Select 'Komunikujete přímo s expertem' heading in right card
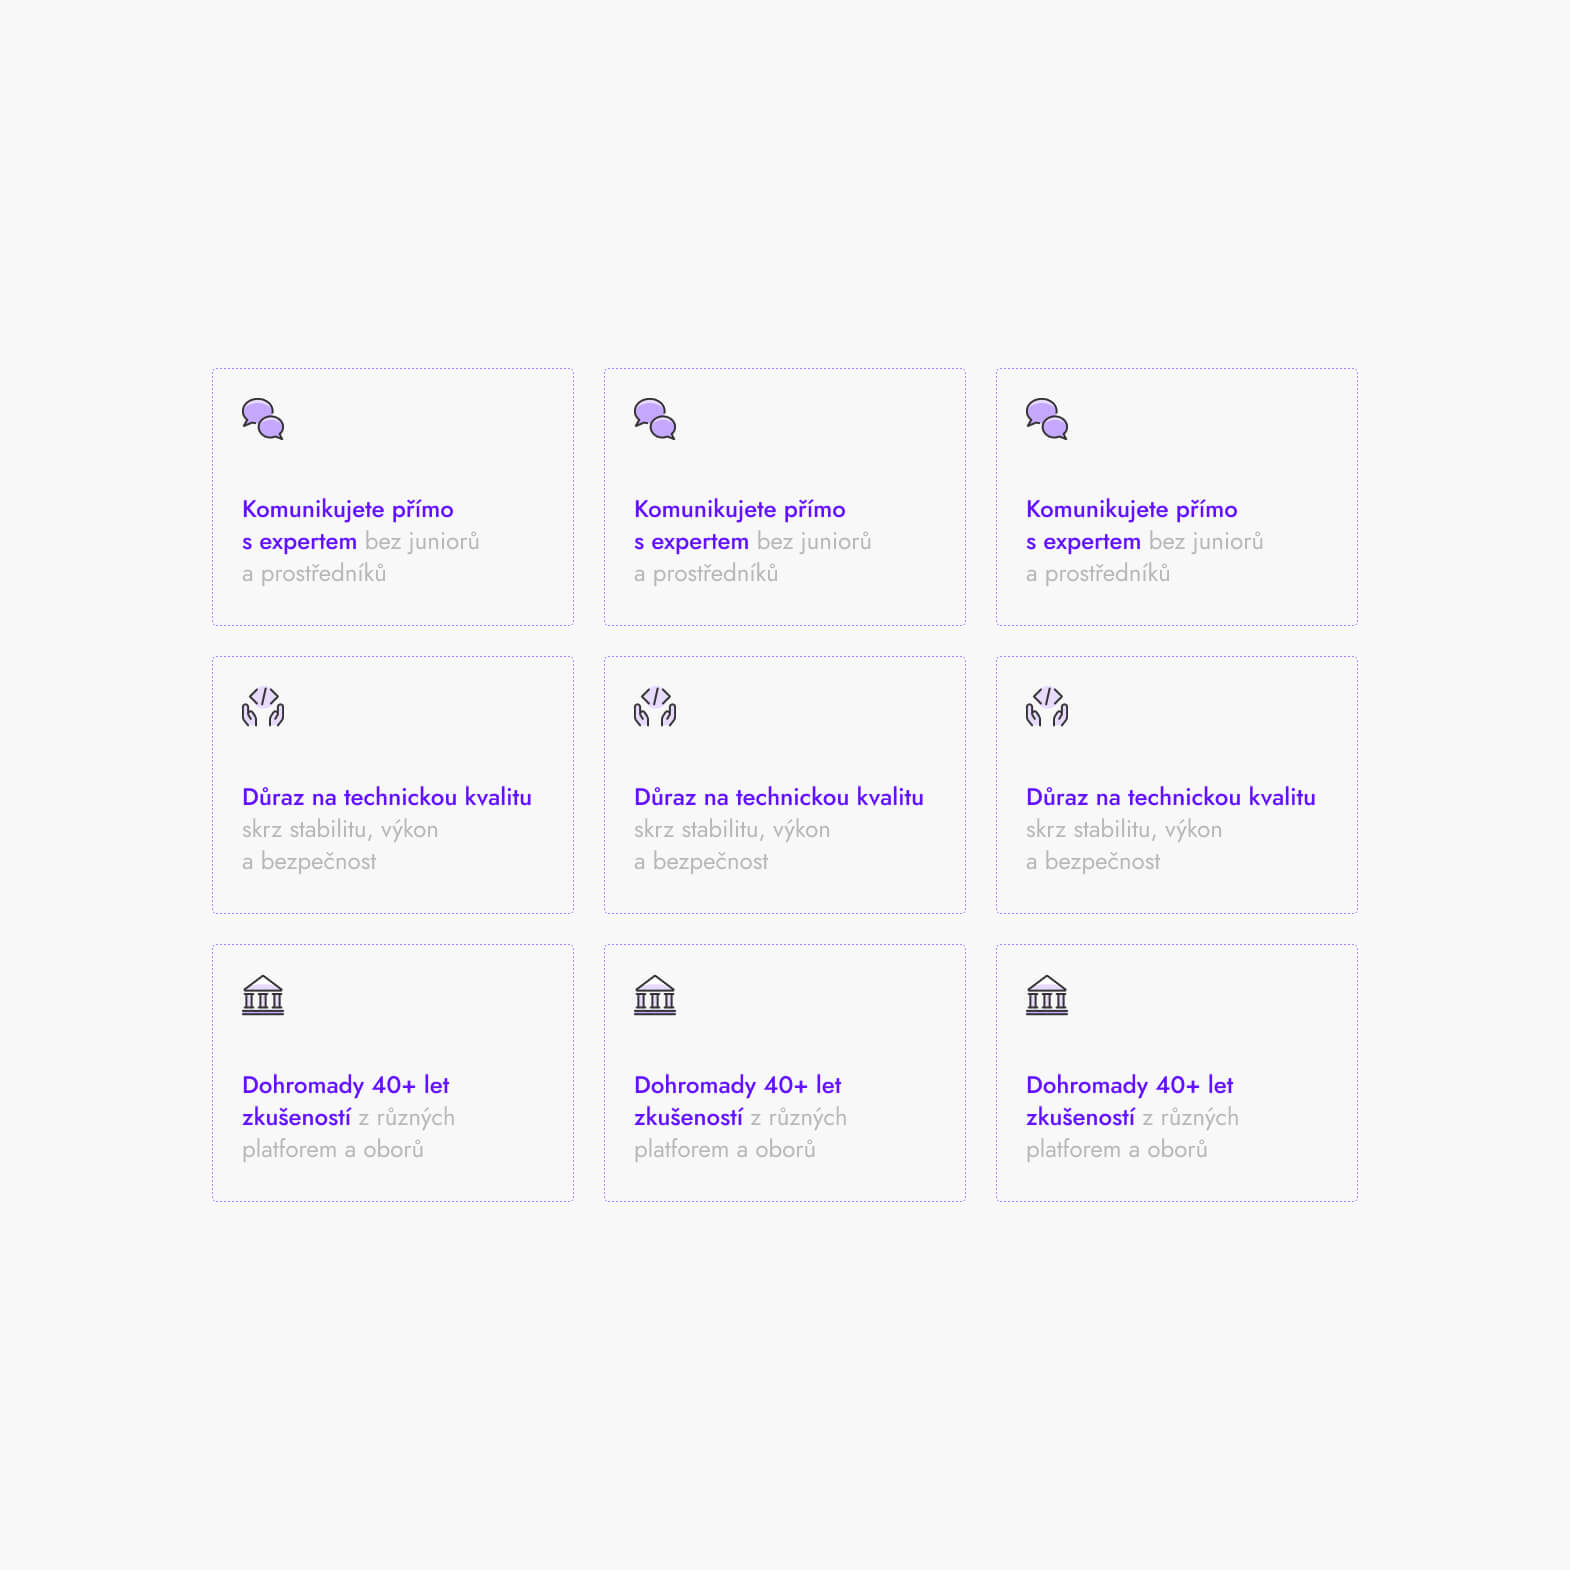The image size is (1570, 1570). click(1132, 525)
